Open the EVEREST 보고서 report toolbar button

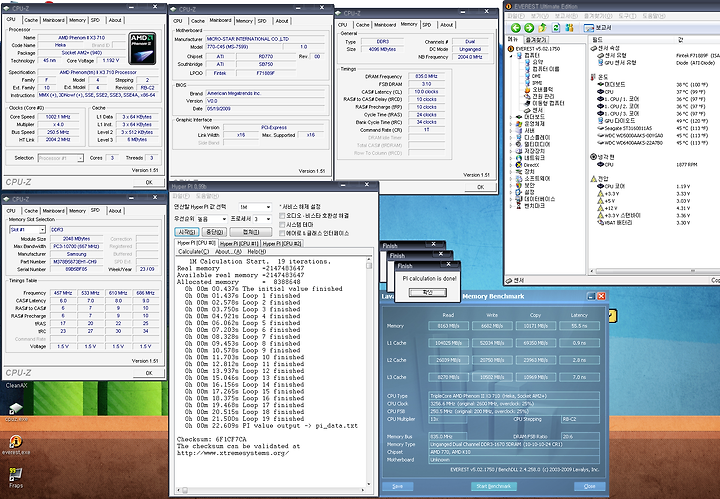(597, 28)
